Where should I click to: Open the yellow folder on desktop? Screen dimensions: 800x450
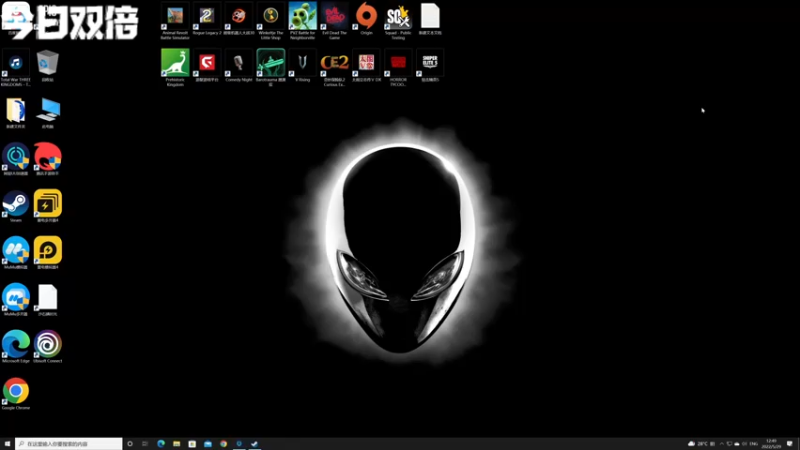point(16,113)
